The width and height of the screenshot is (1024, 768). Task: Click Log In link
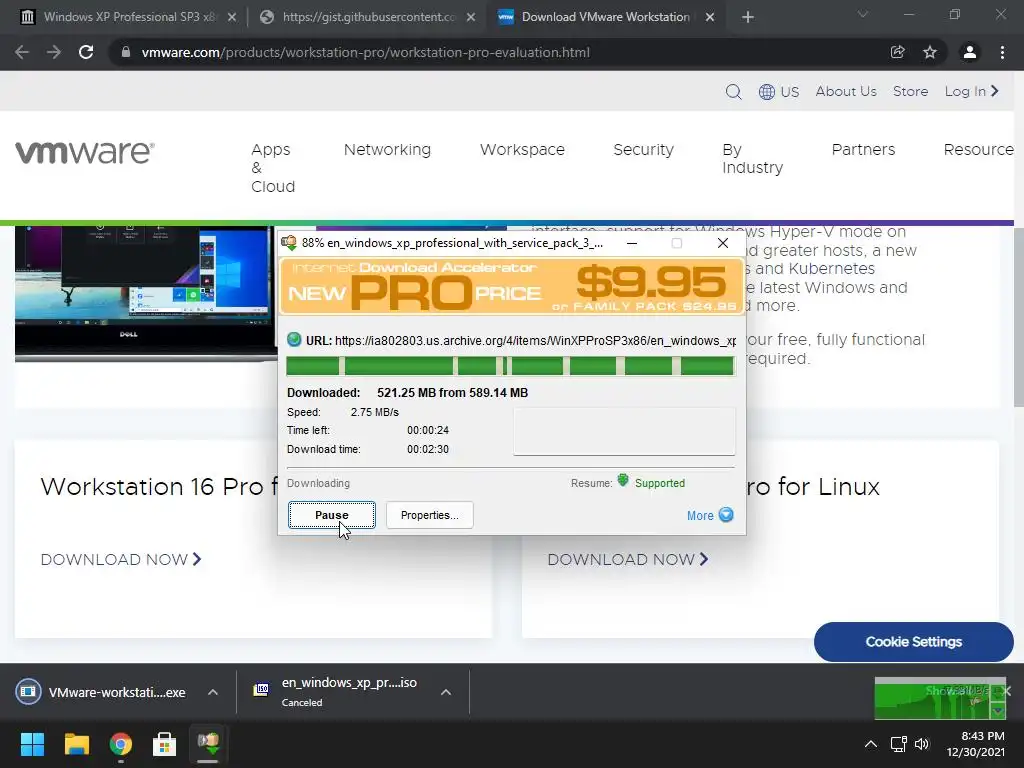972,91
